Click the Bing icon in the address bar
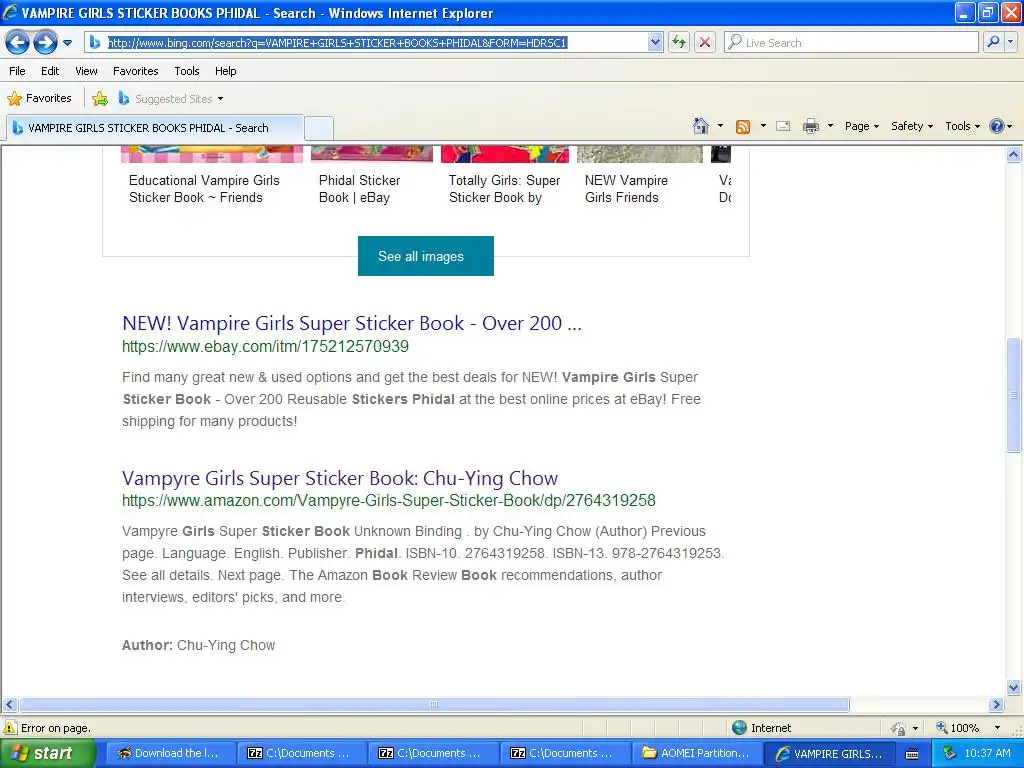 [x=95, y=42]
